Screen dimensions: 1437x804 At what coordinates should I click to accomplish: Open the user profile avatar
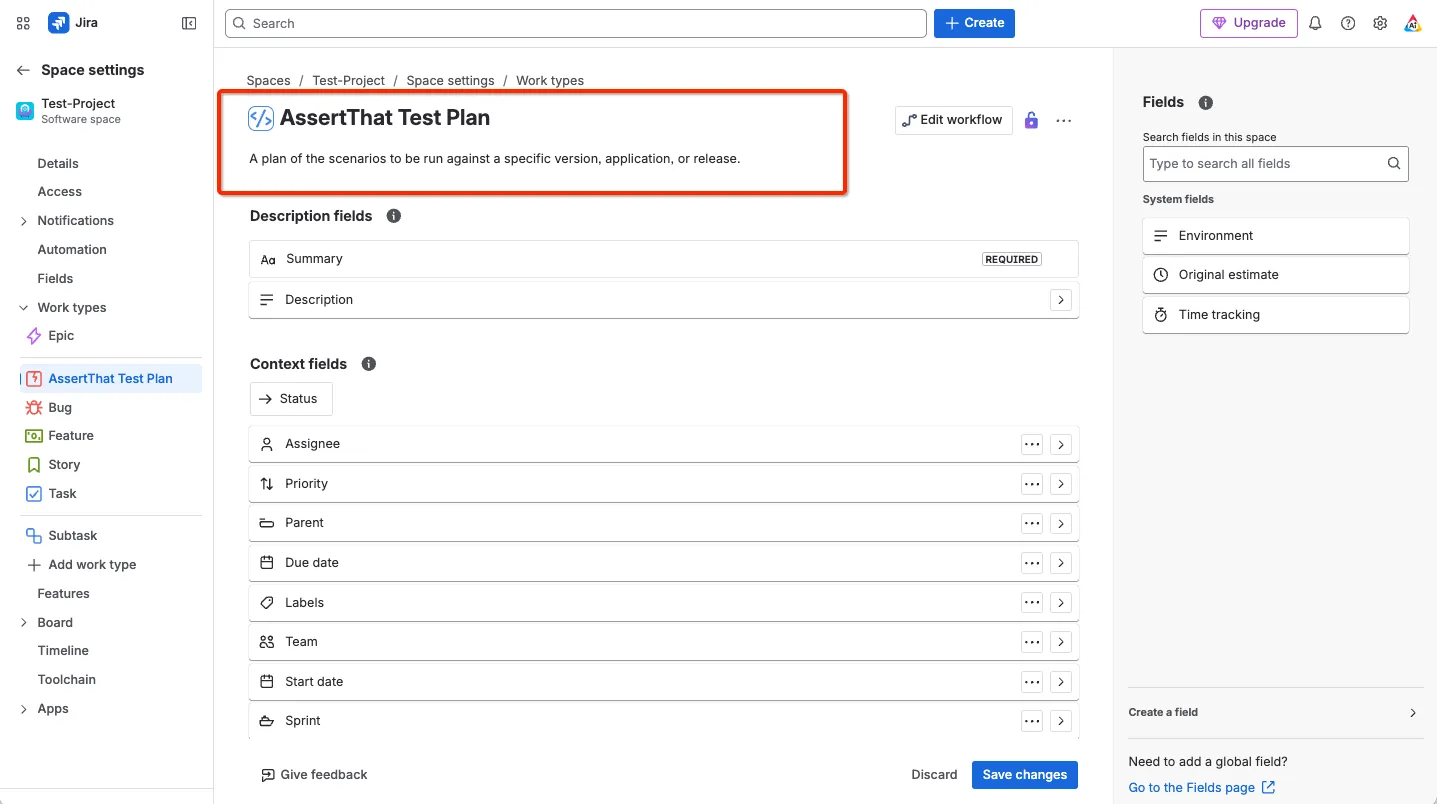coord(1412,23)
